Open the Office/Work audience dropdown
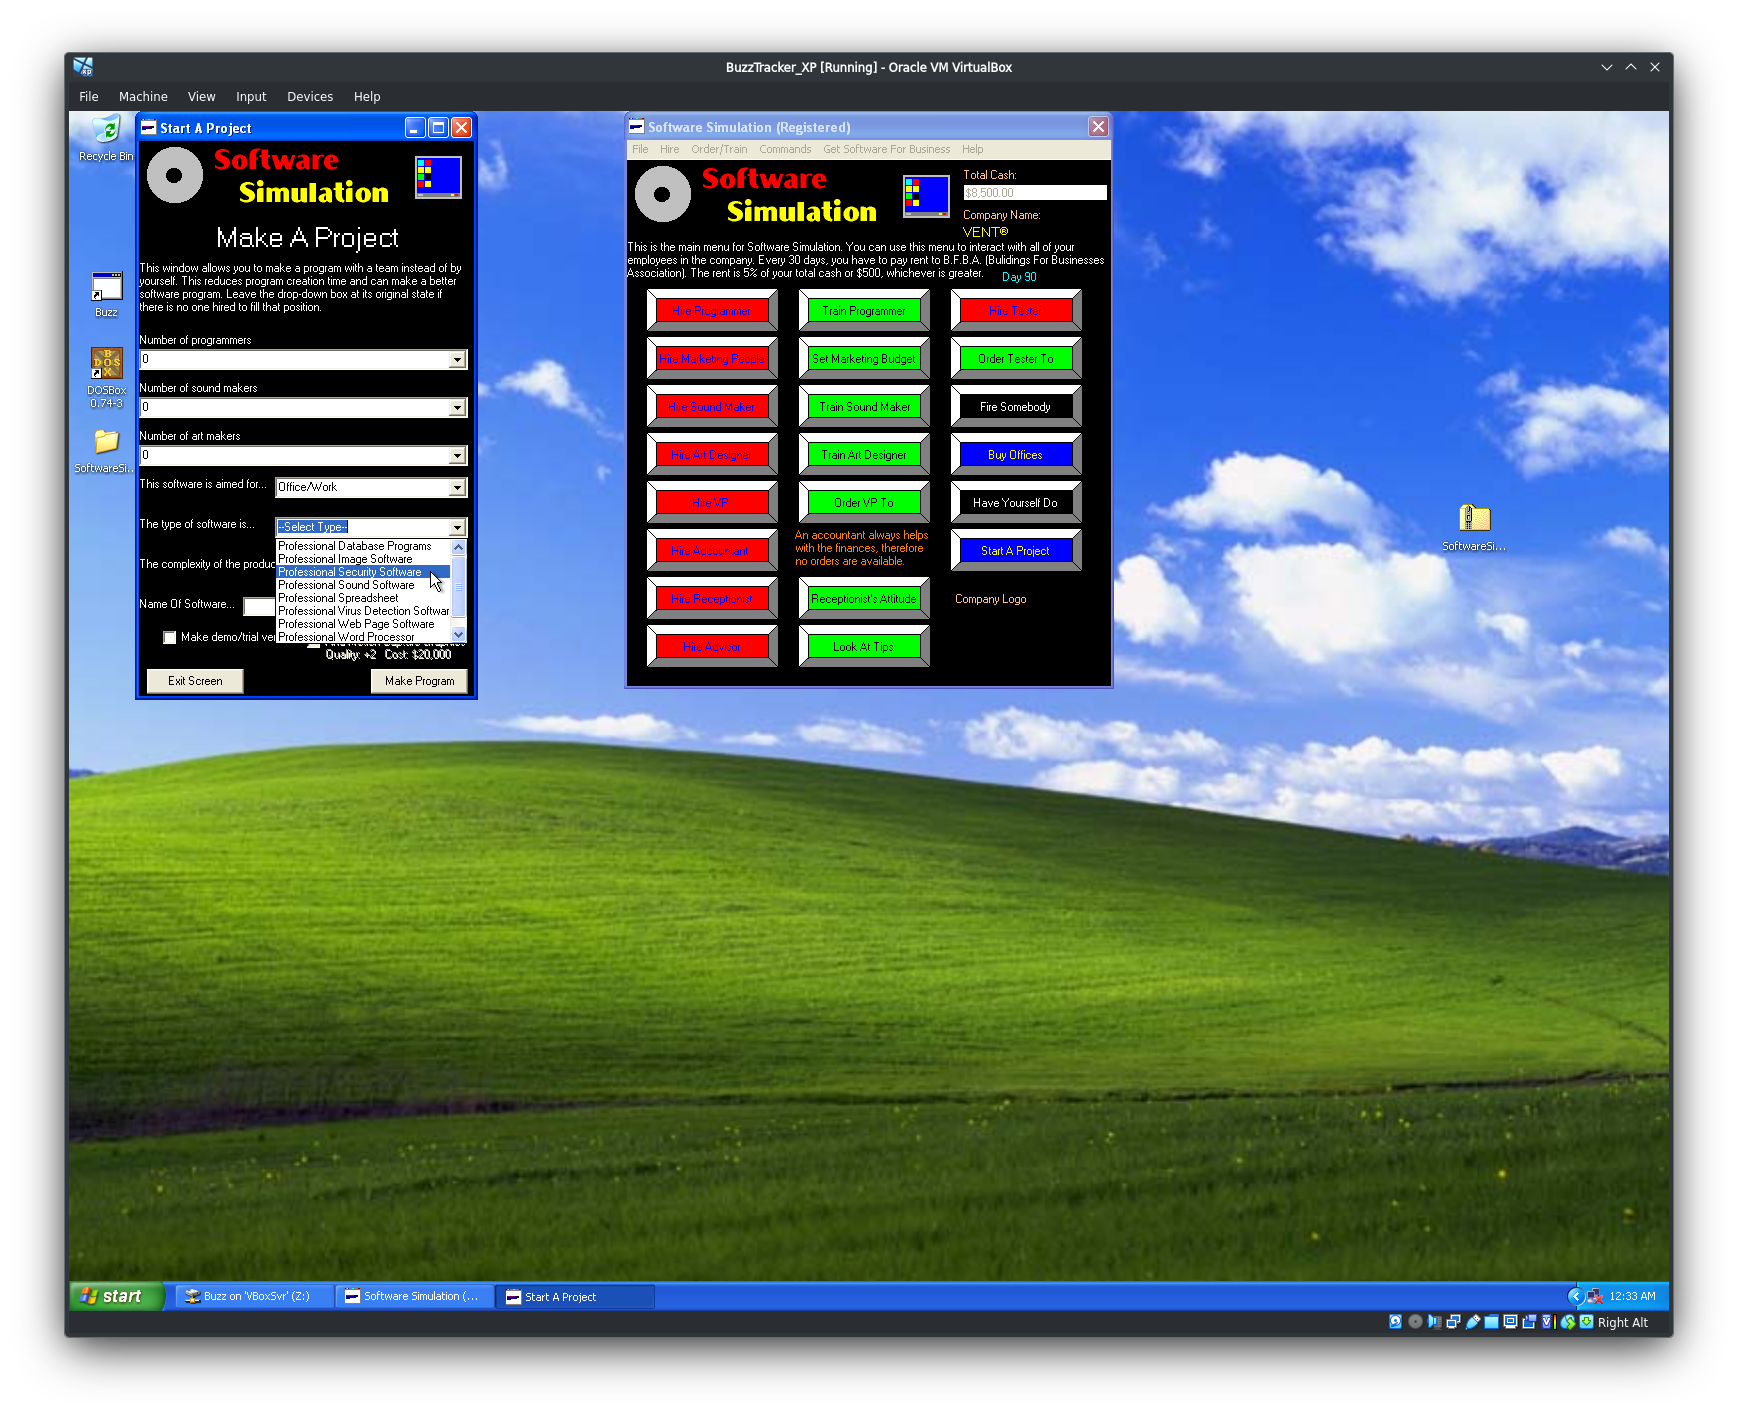 pyautogui.click(x=458, y=488)
